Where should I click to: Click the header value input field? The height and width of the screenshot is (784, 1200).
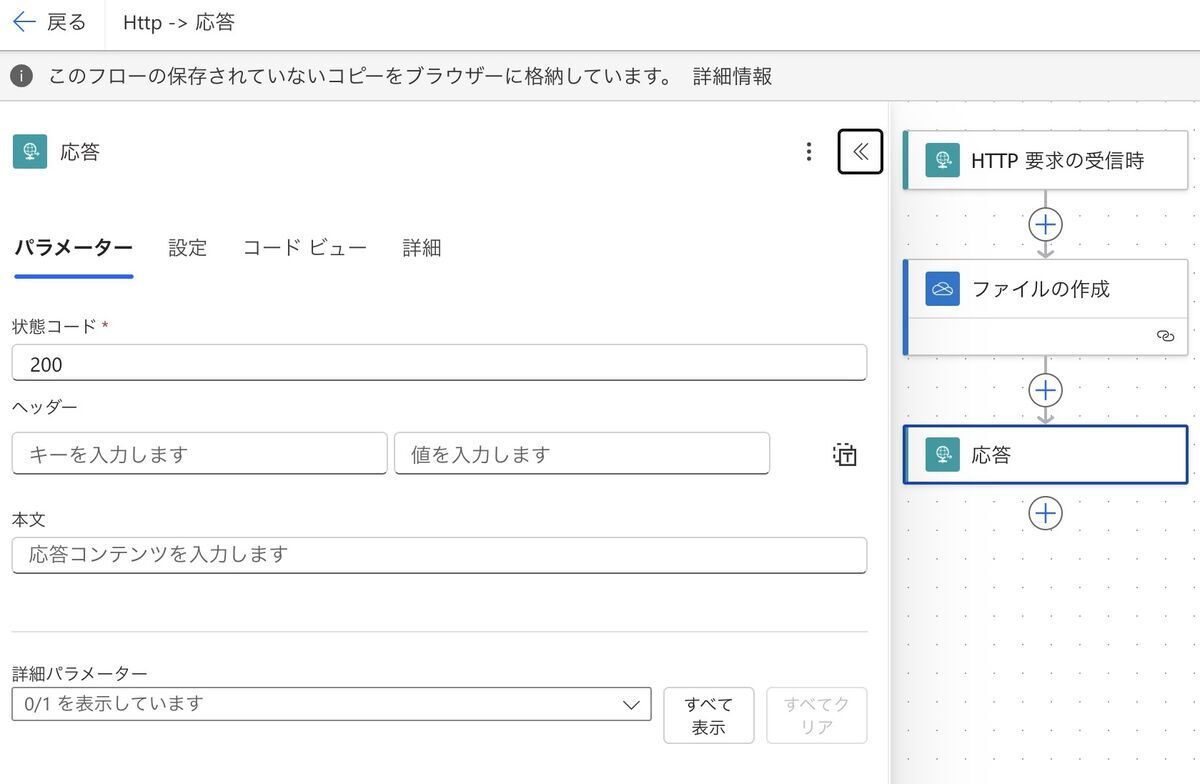tap(582, 454)
